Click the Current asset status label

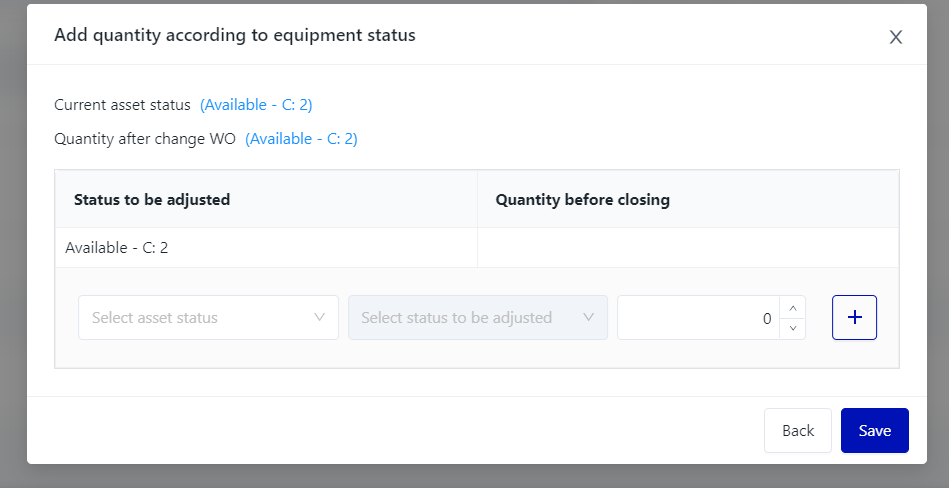122,104
